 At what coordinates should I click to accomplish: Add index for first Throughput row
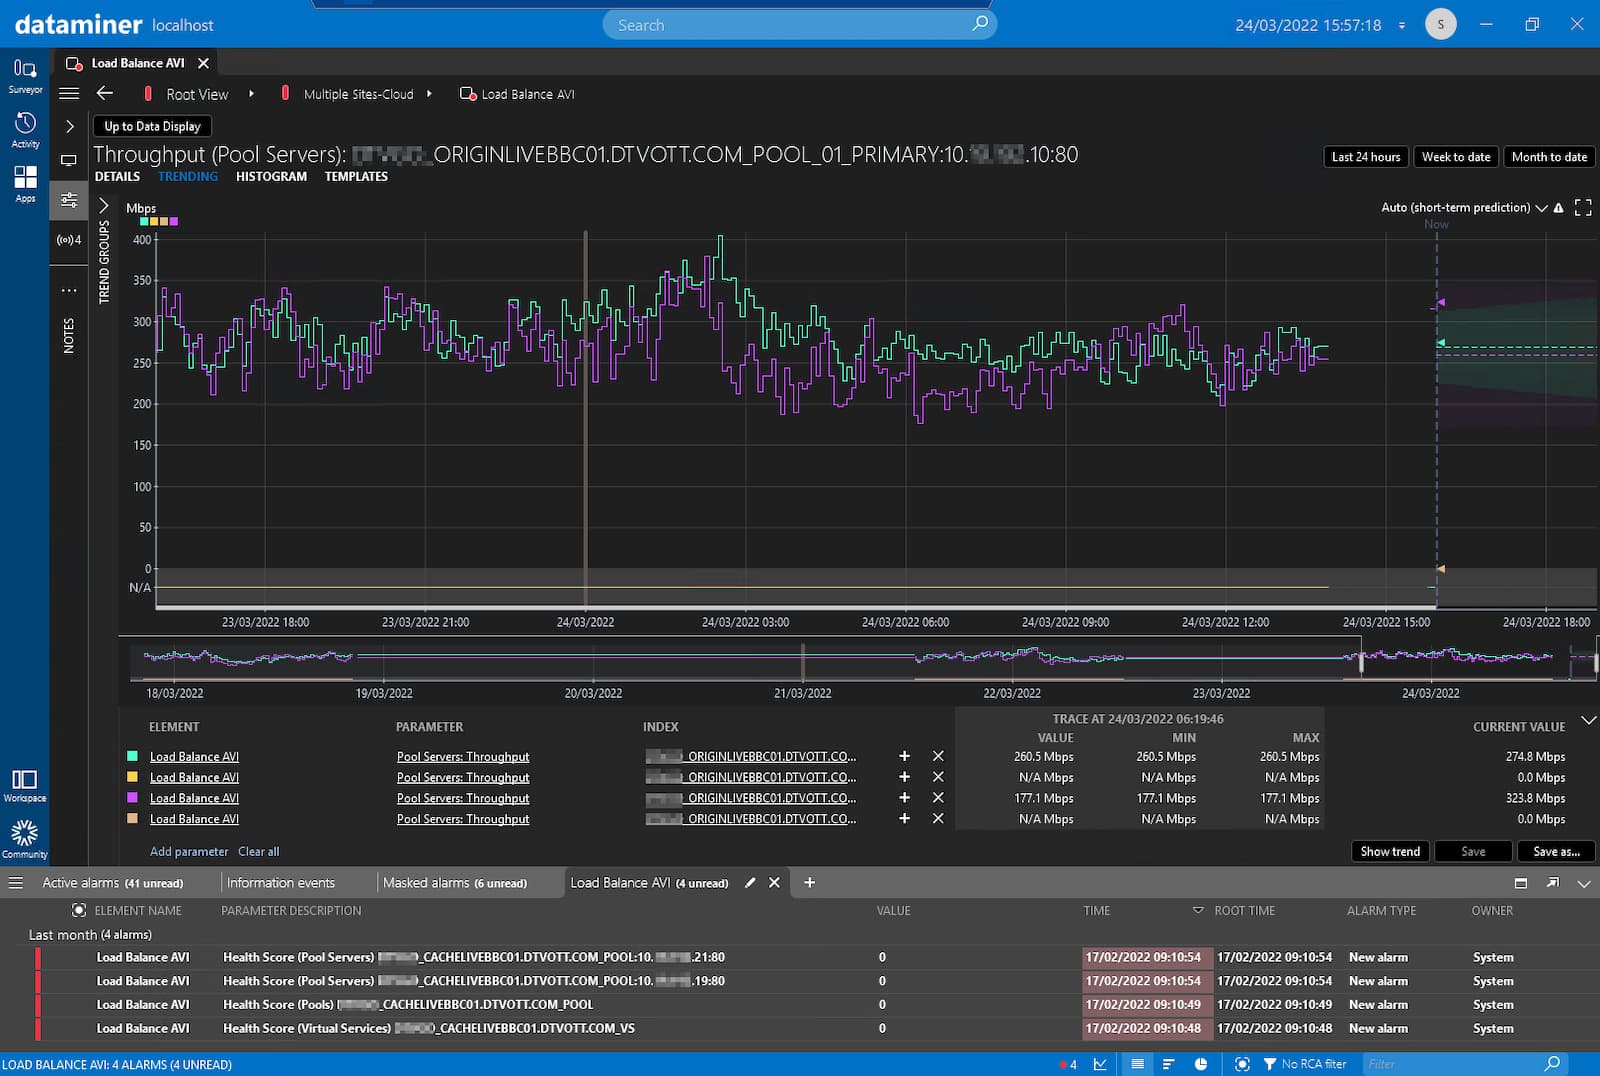click(x=904, y=757)
